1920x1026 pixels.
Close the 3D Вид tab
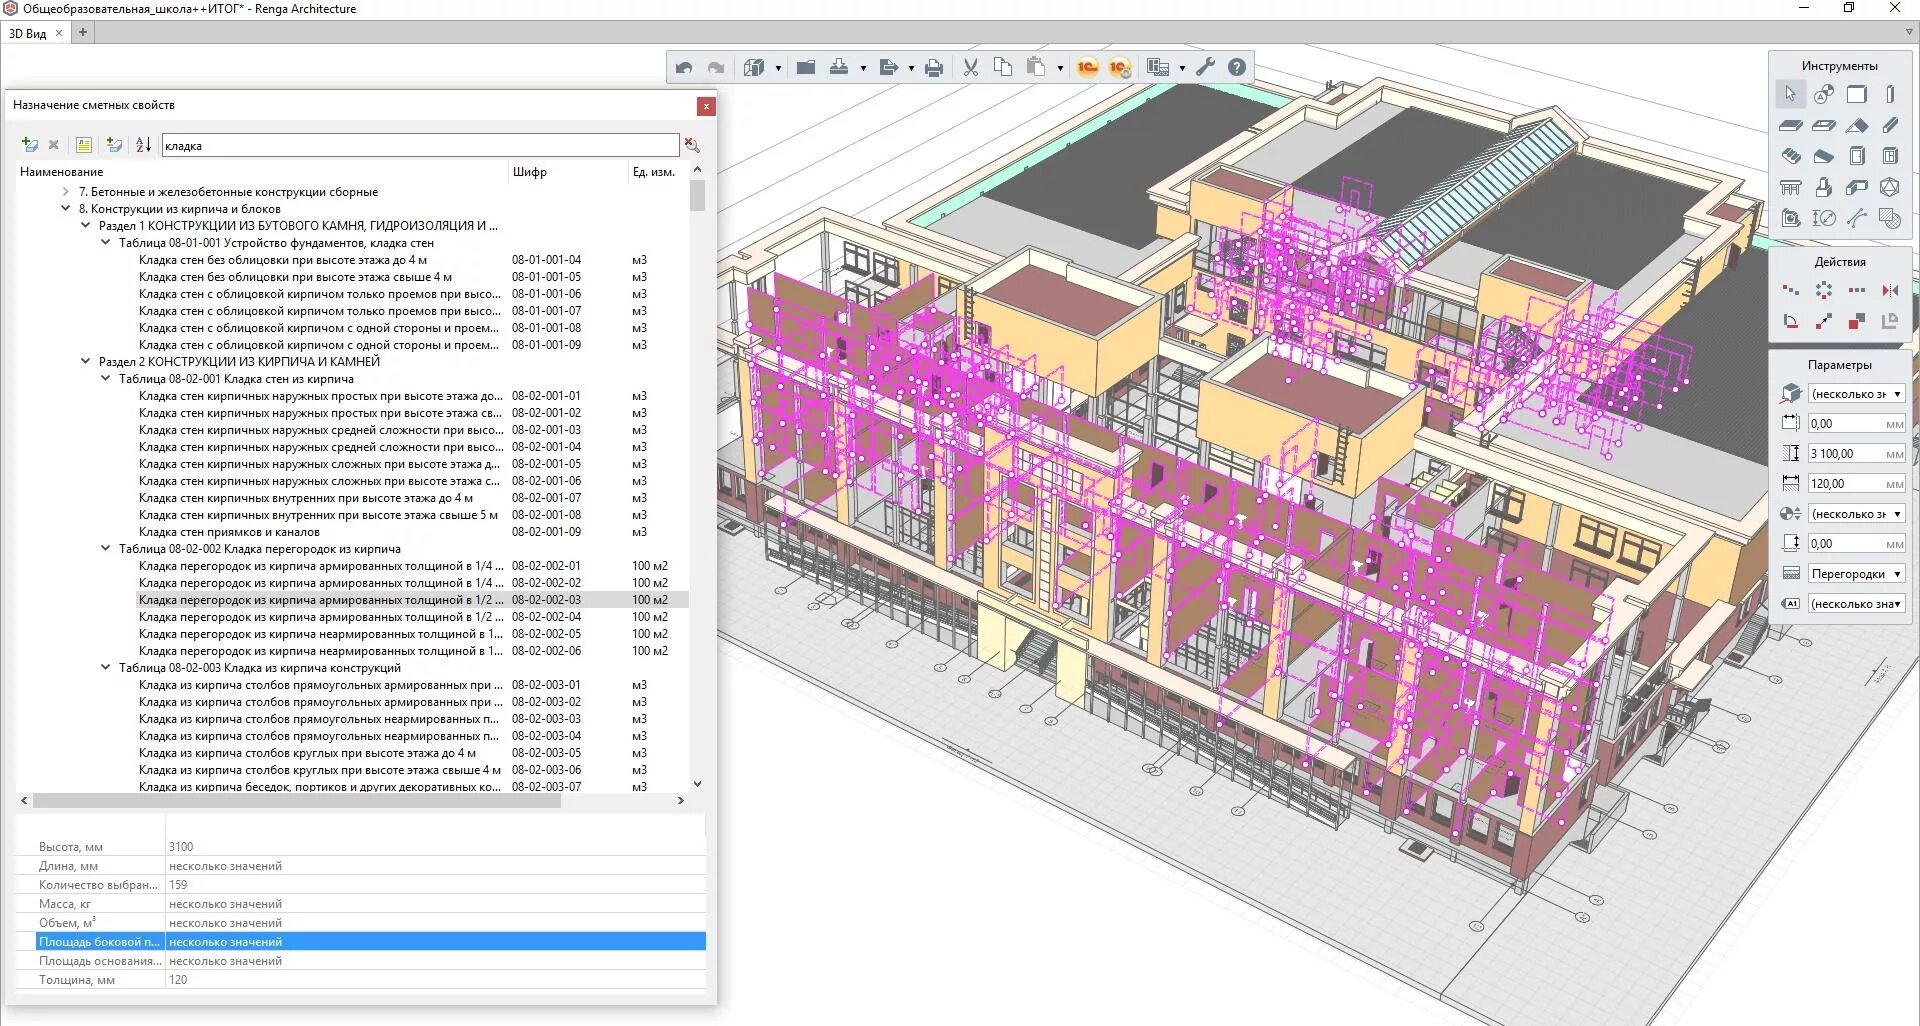(59, 33)
